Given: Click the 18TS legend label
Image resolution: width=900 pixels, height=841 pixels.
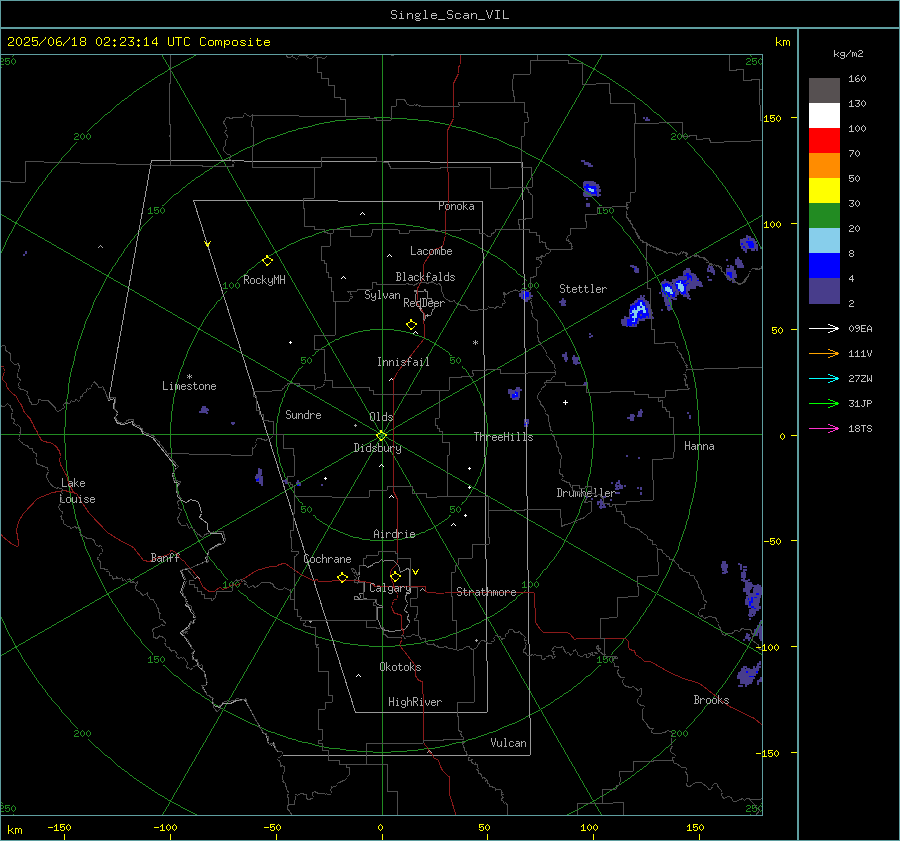Looking at the screenshot, I should coord(860,428).
